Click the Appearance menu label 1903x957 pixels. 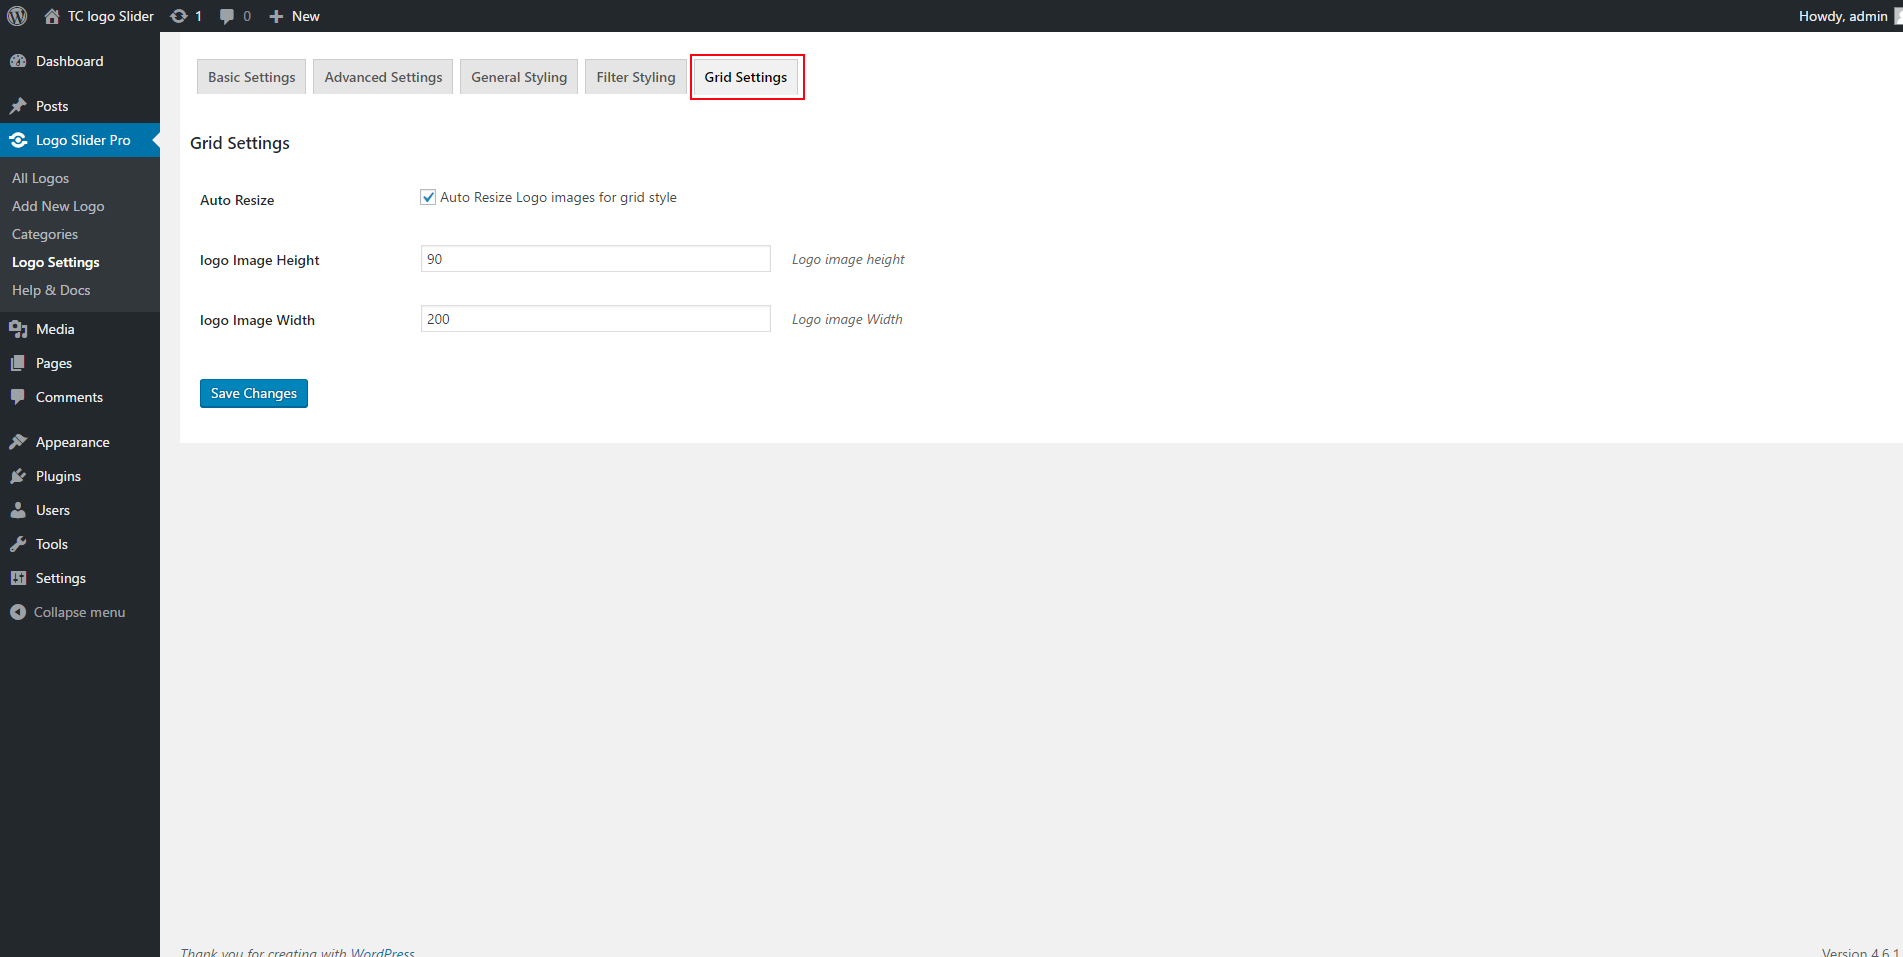click(73, 442)
